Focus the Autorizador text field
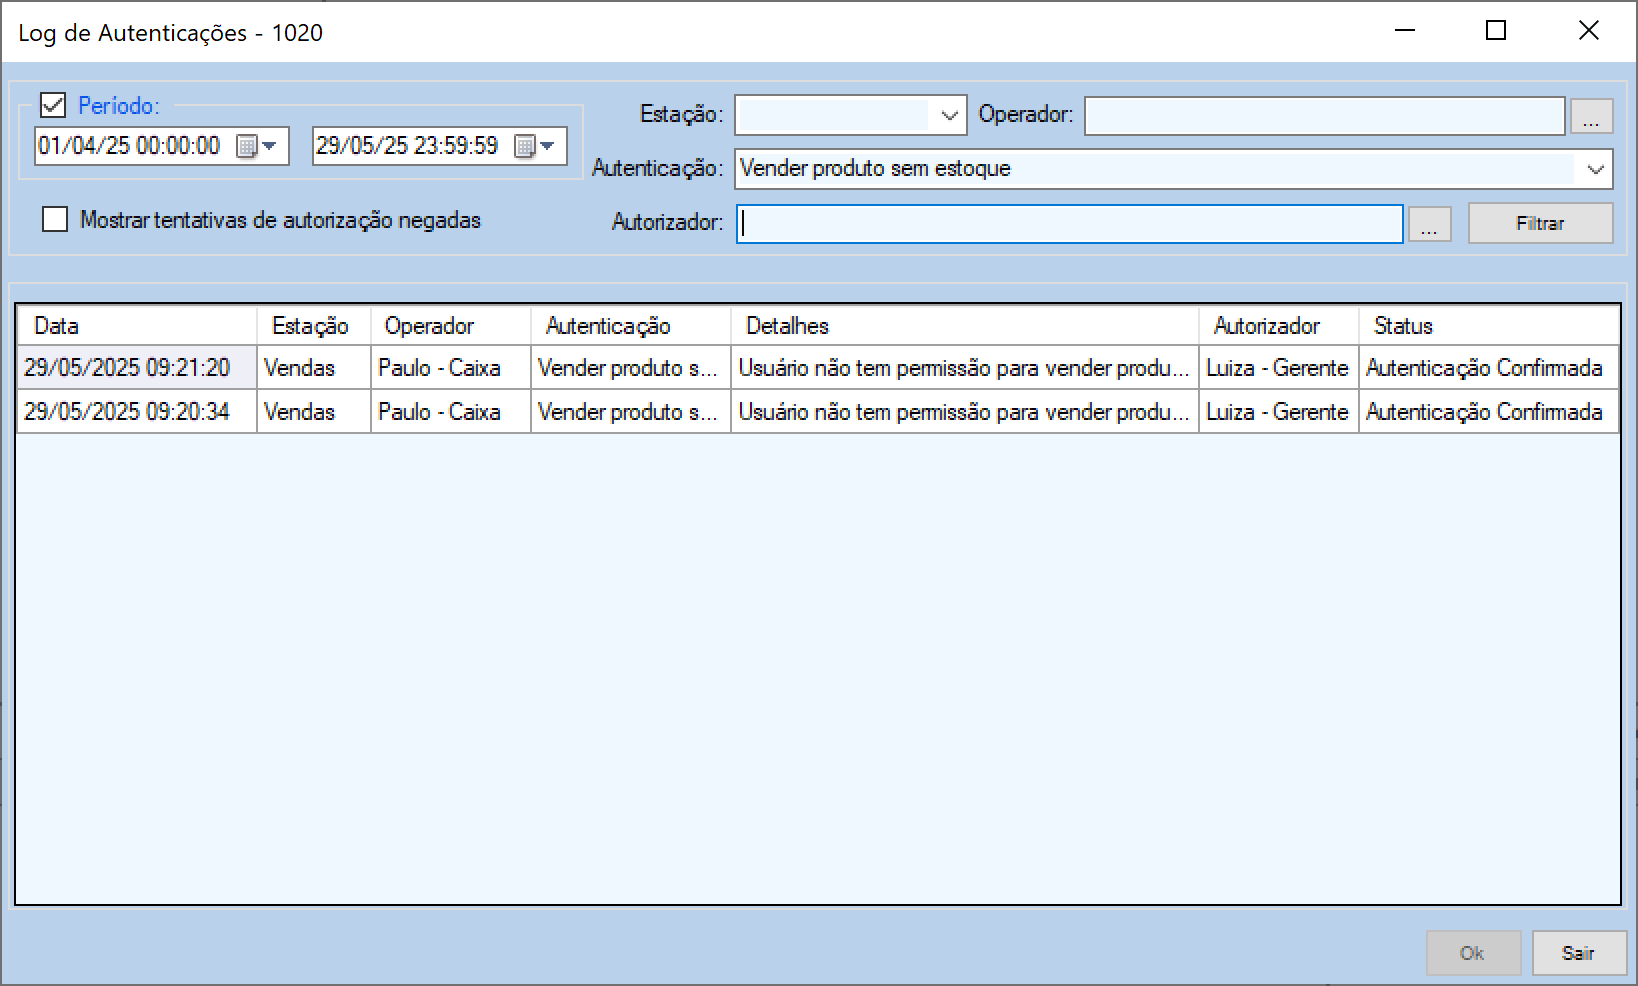Image resolution: width=1638 pixels, height=986 pixels. point(1069,224)
